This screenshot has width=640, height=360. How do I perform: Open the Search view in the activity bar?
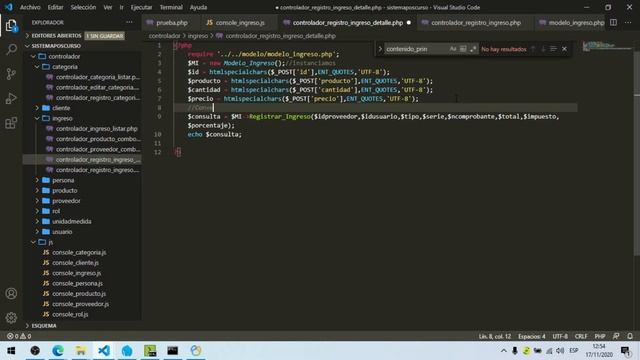(x=11, y=50)
